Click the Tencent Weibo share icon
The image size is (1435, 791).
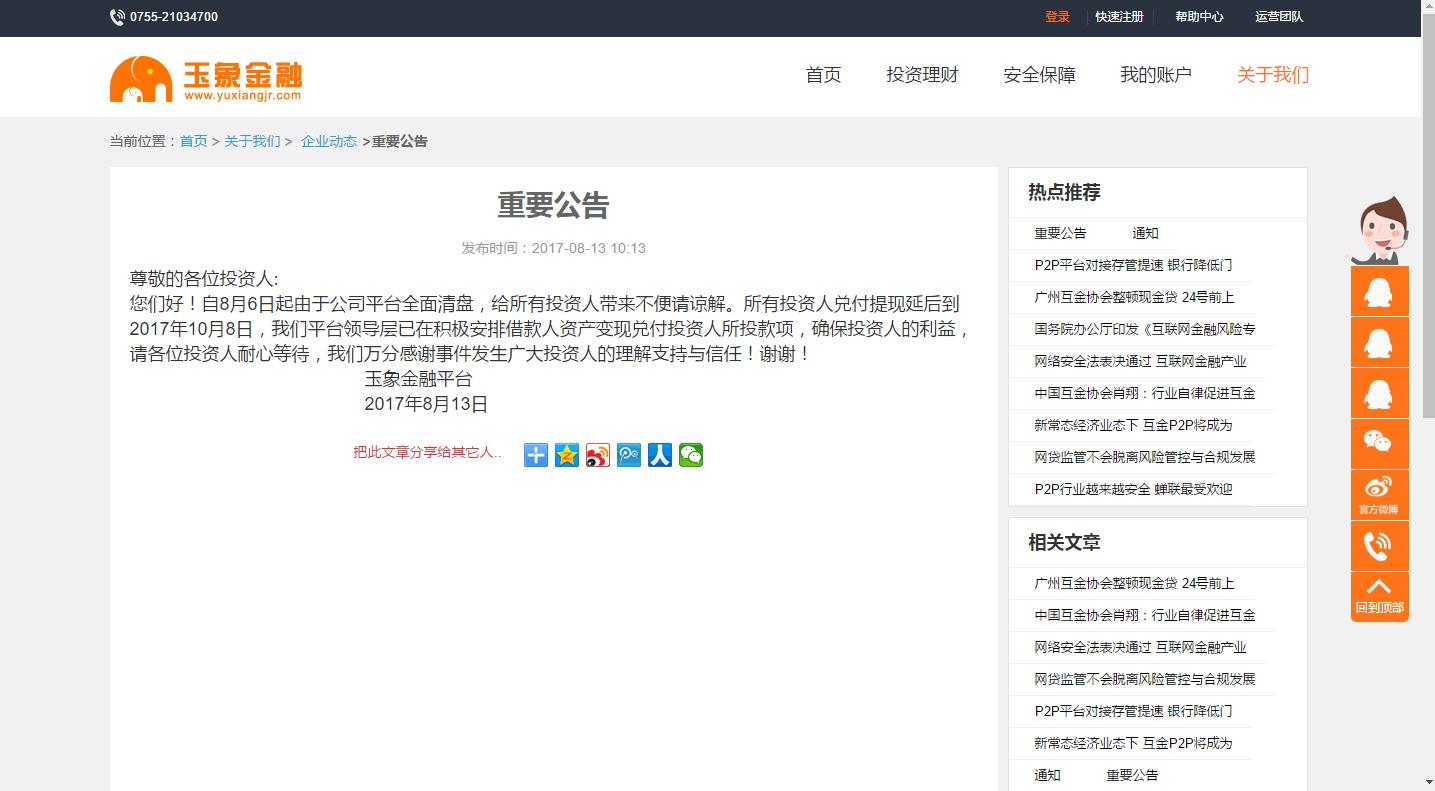pyautogui.click(x=628, y=455)
